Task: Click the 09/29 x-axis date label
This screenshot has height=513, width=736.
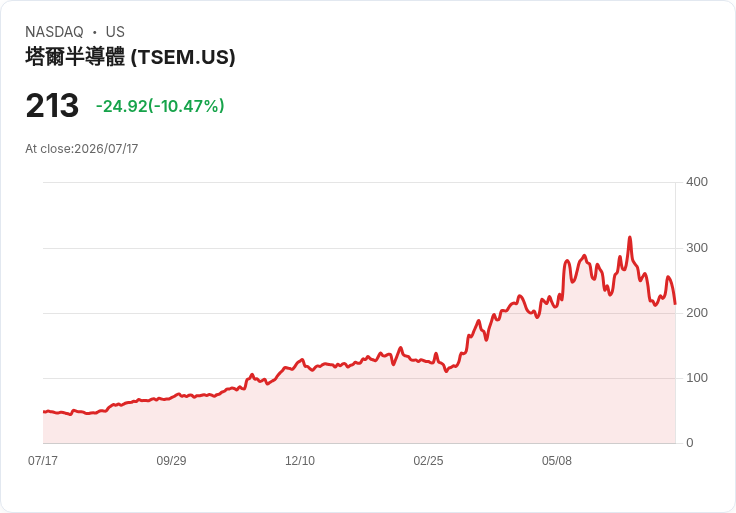Action: coord(171,460)
